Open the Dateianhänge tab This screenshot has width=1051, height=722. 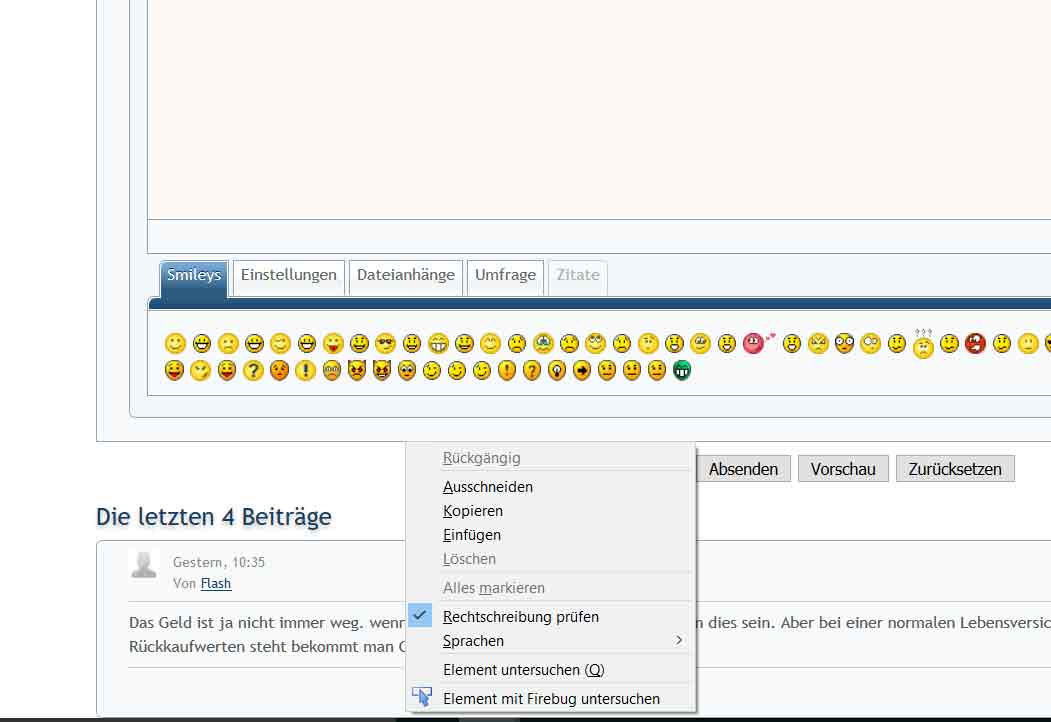(405, 276)
